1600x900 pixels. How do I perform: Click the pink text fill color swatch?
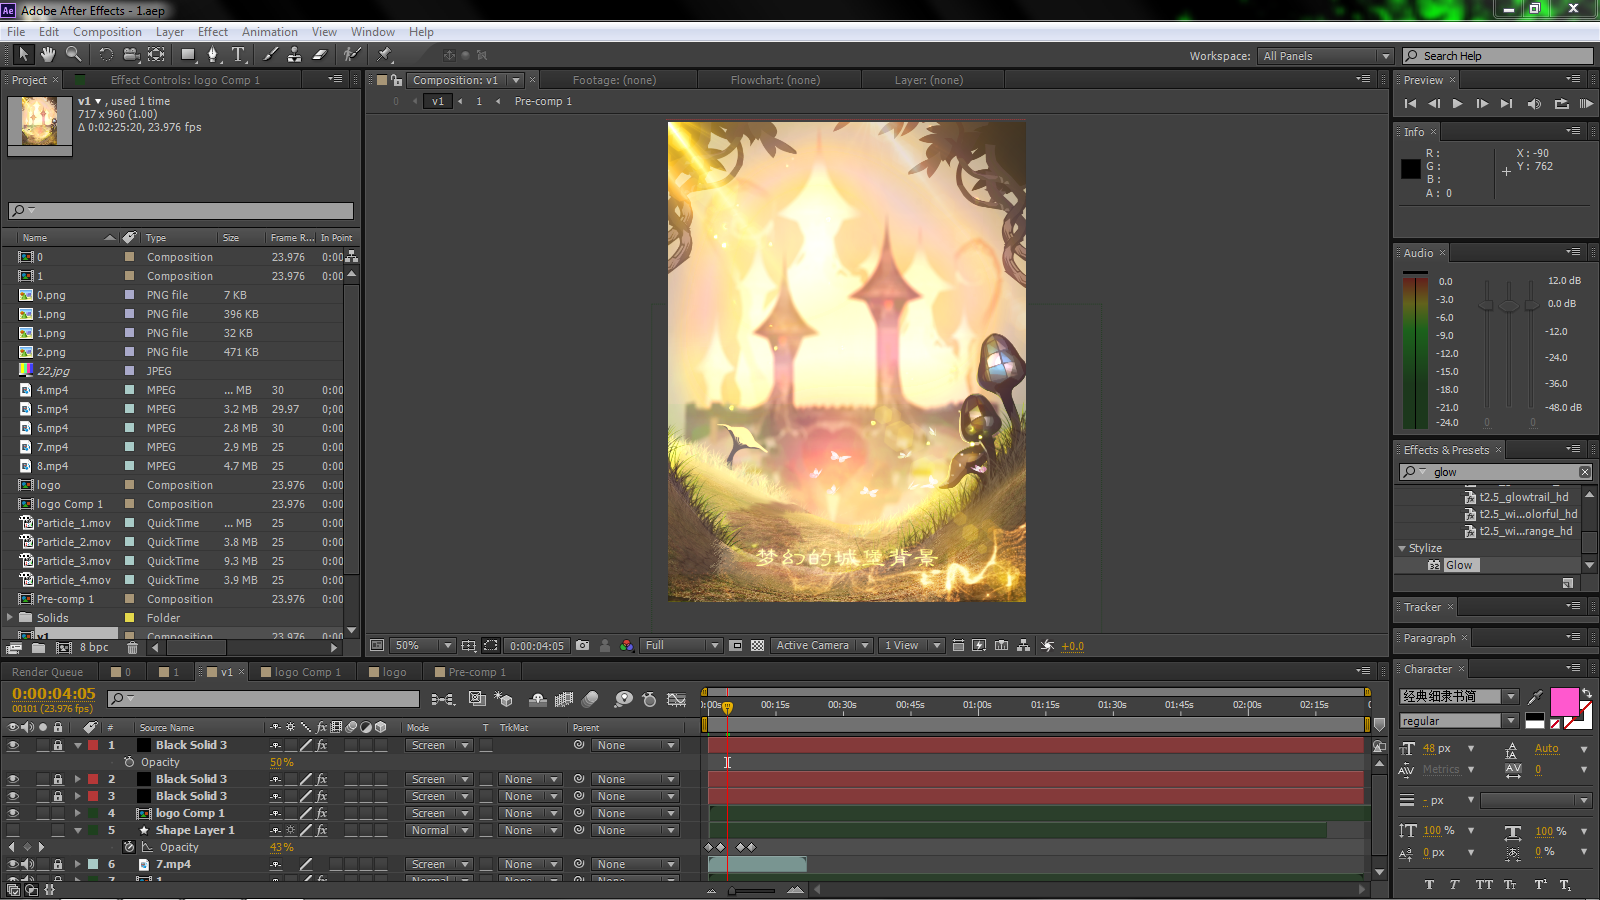(x=1564, y=702)
